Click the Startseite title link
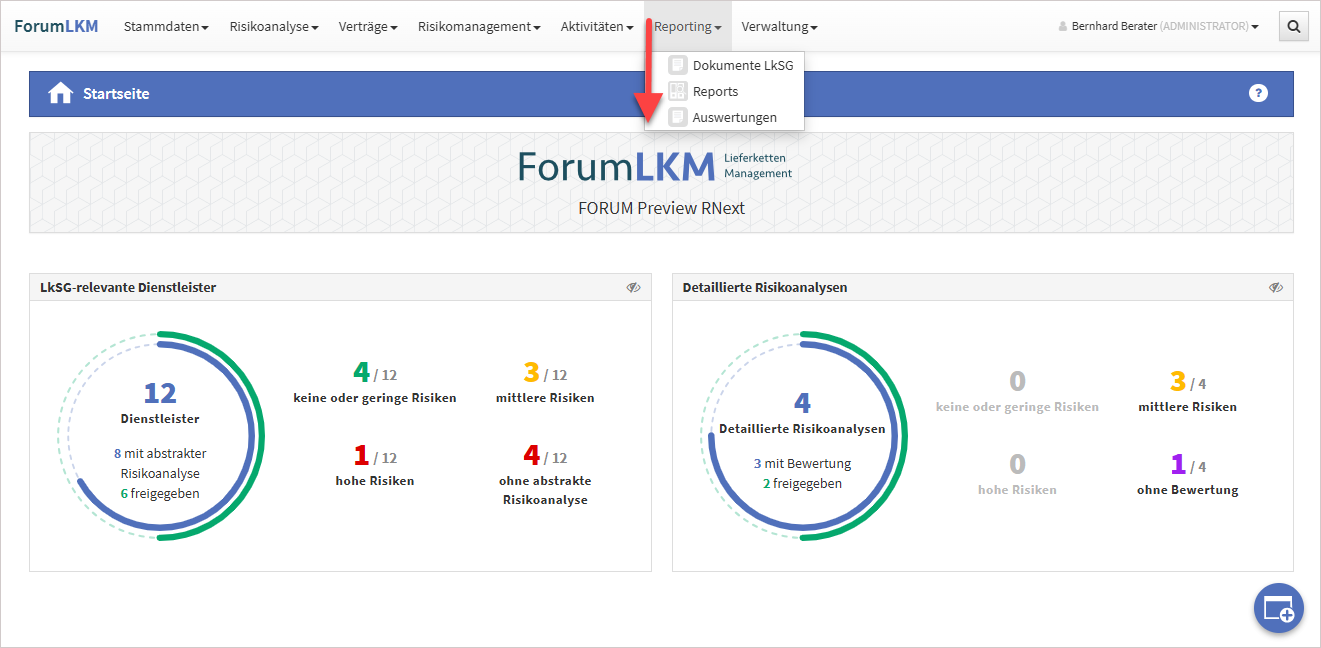Viewport: 1321px width, 648px height. click(x=116, y=94)
